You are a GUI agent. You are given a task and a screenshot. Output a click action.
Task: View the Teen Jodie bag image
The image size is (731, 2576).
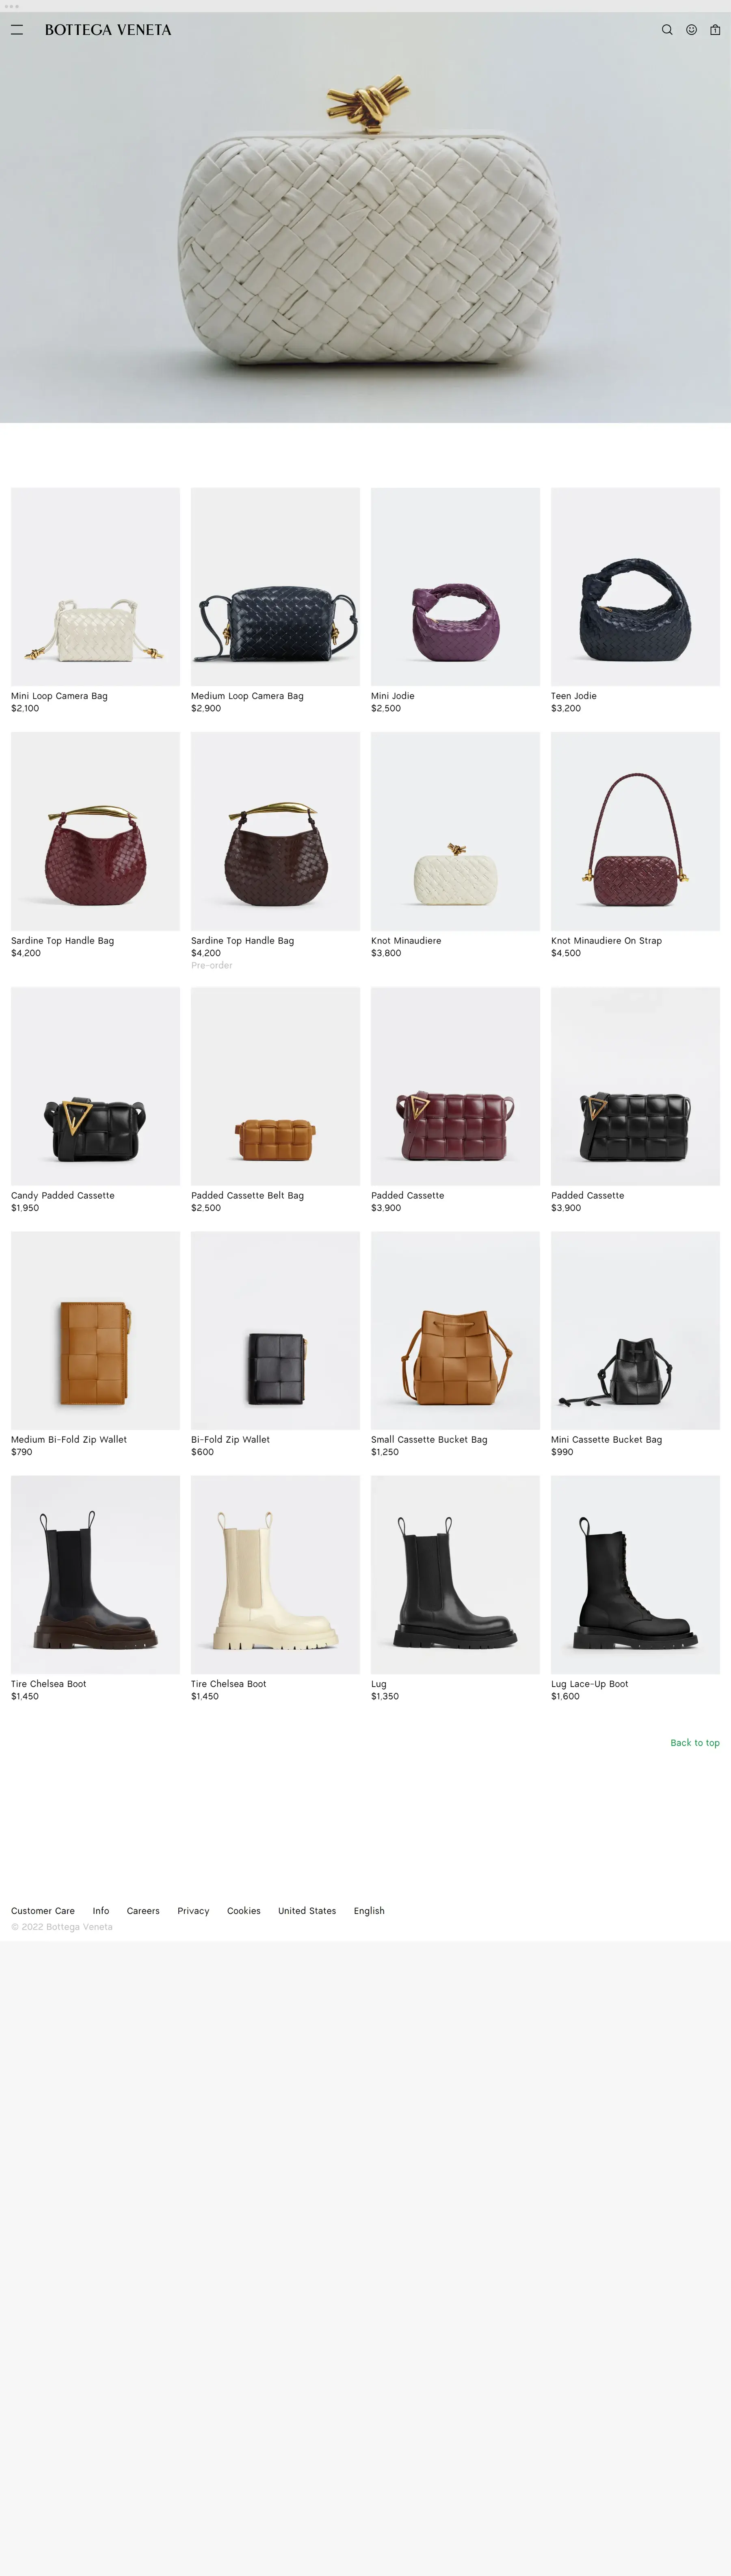635,587
